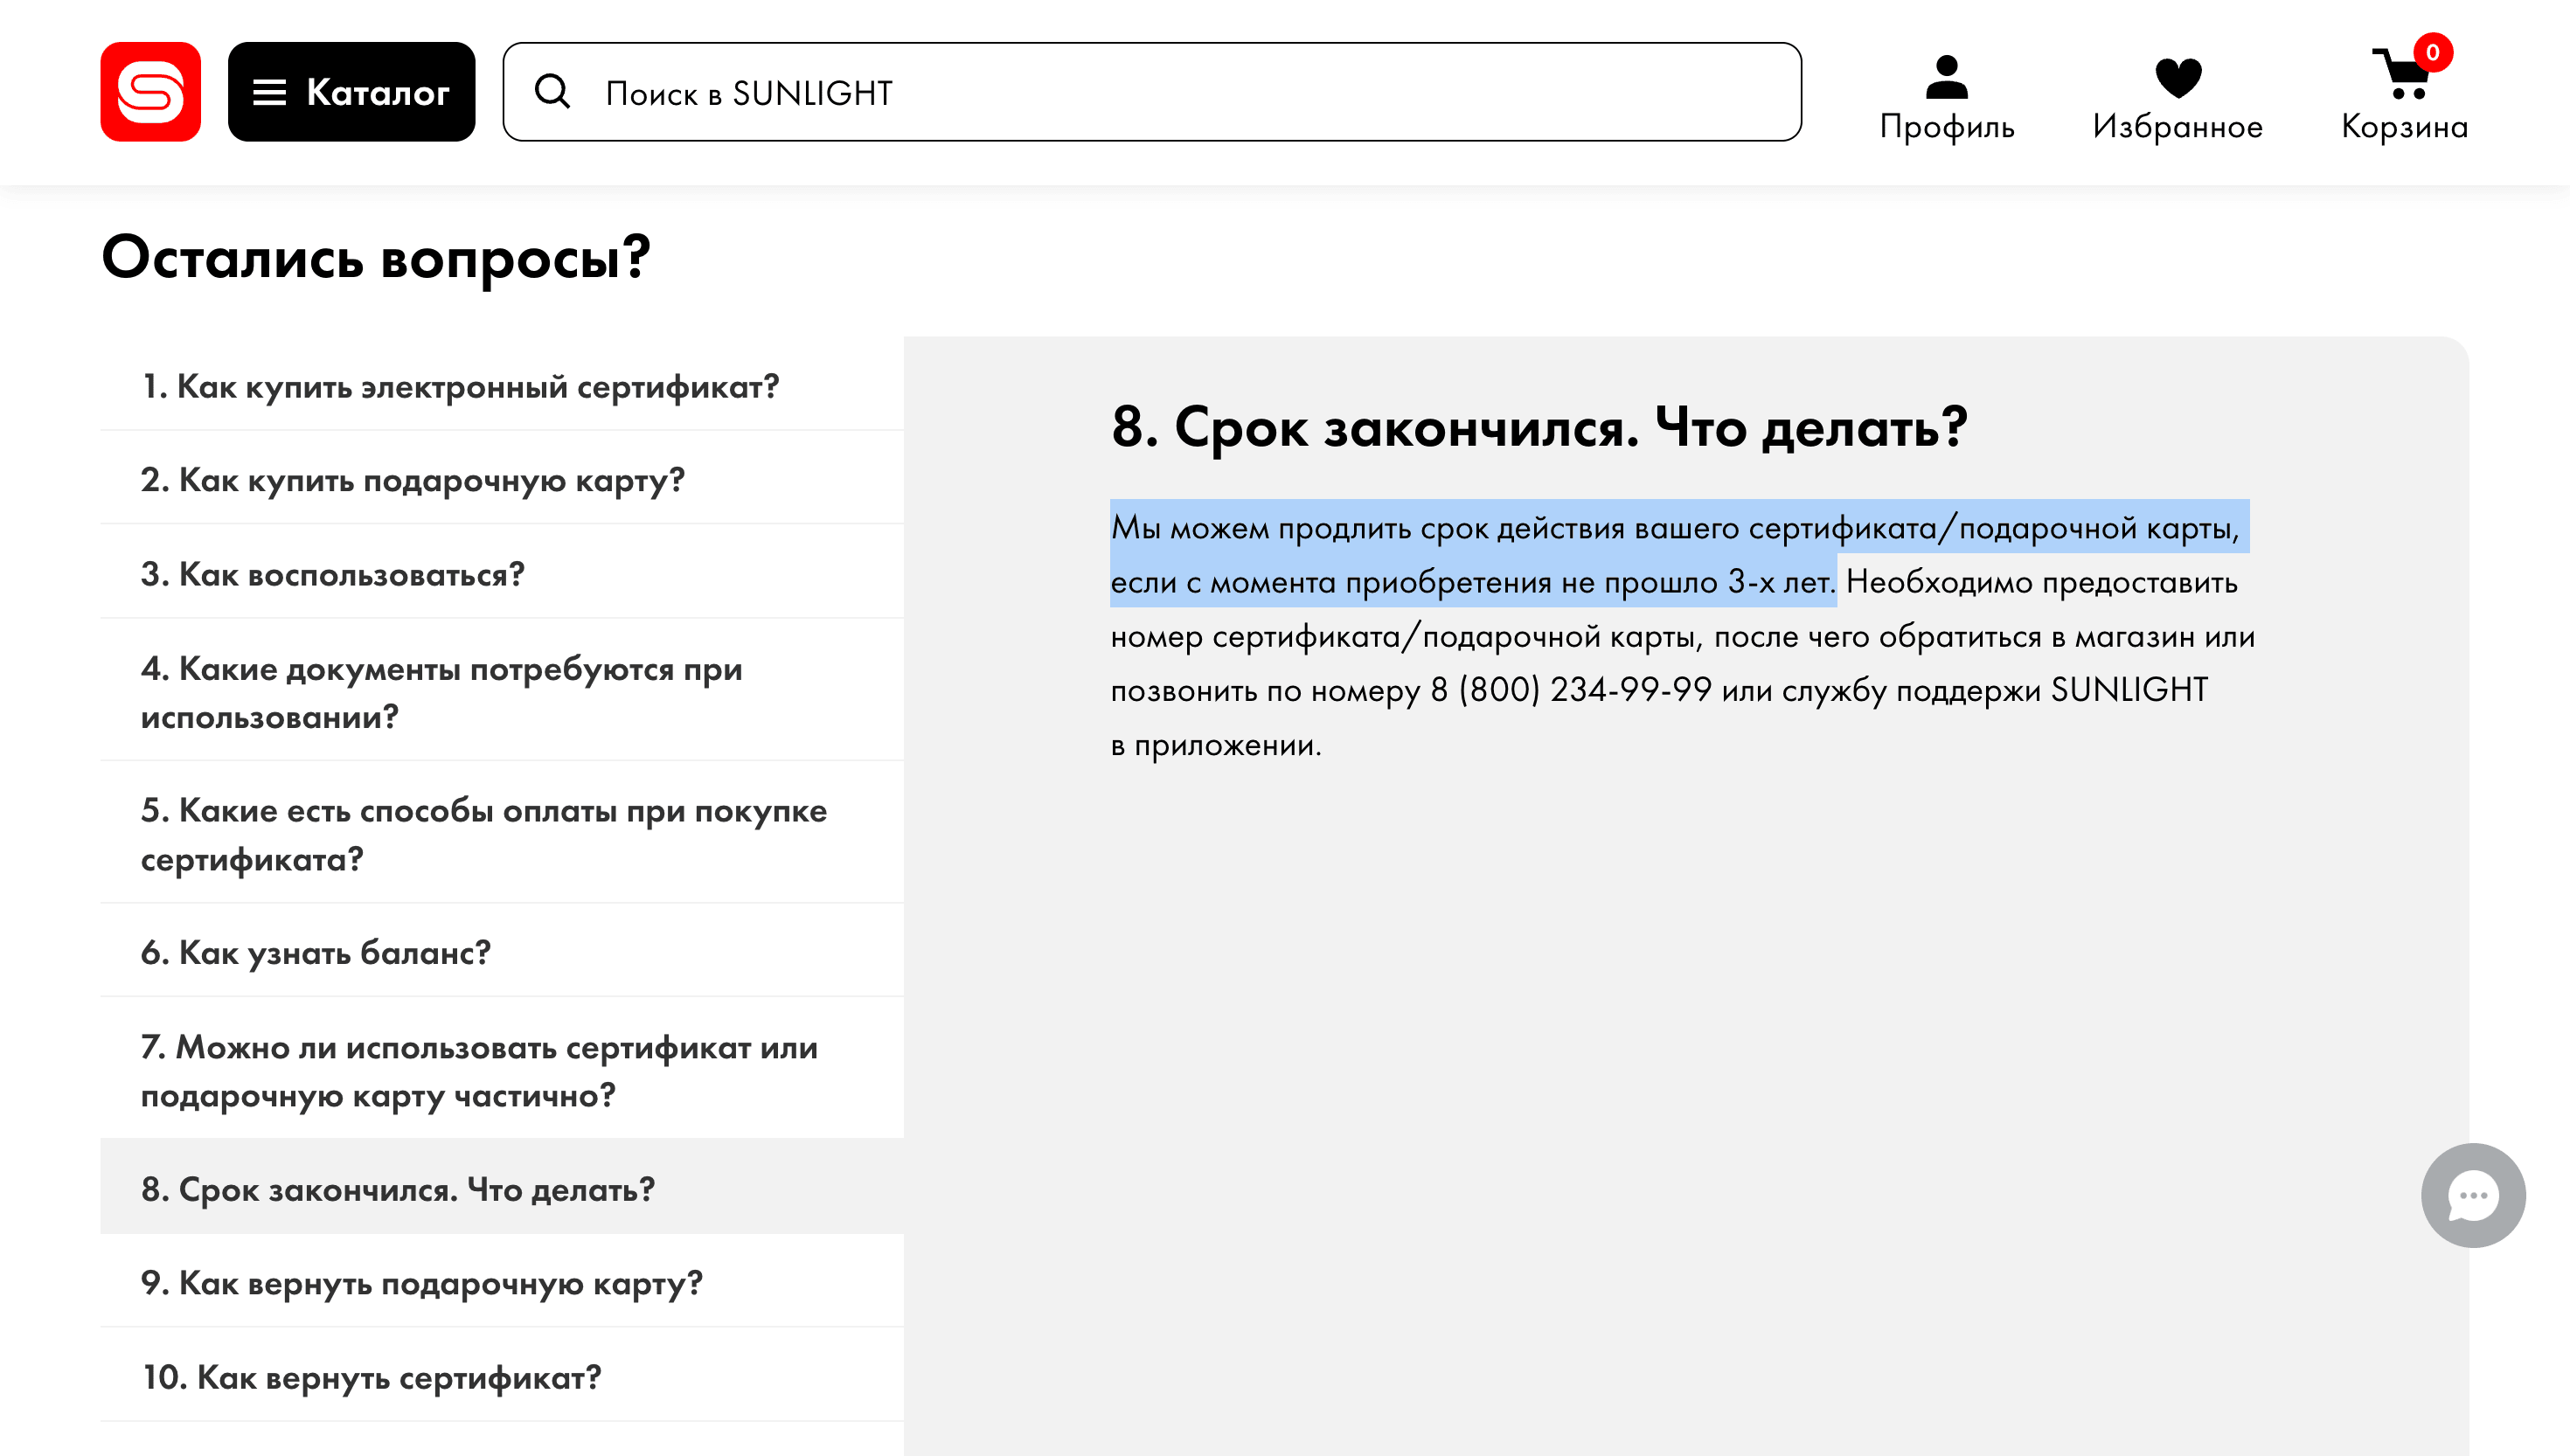The image size is (2570, 1456).
Task: Click the Корзина label
Action: click(x=2404, y=127)
